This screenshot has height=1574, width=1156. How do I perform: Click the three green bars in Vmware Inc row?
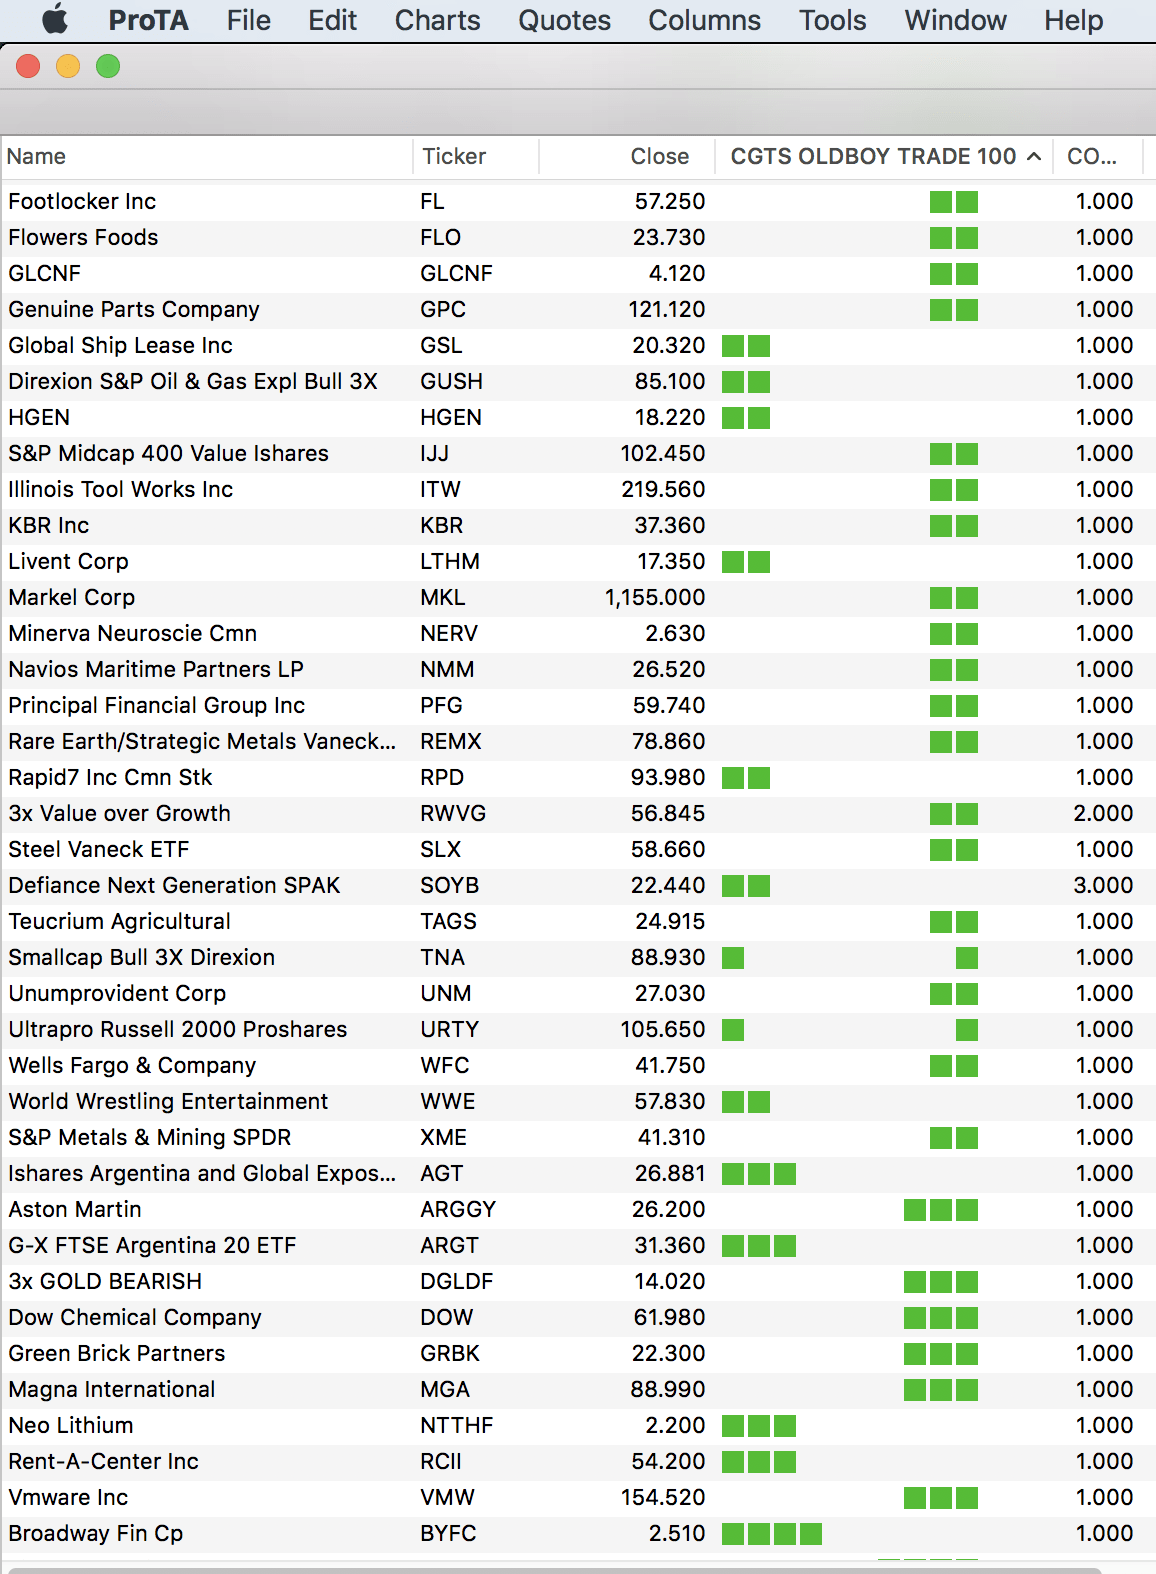tap(941, 1498)
